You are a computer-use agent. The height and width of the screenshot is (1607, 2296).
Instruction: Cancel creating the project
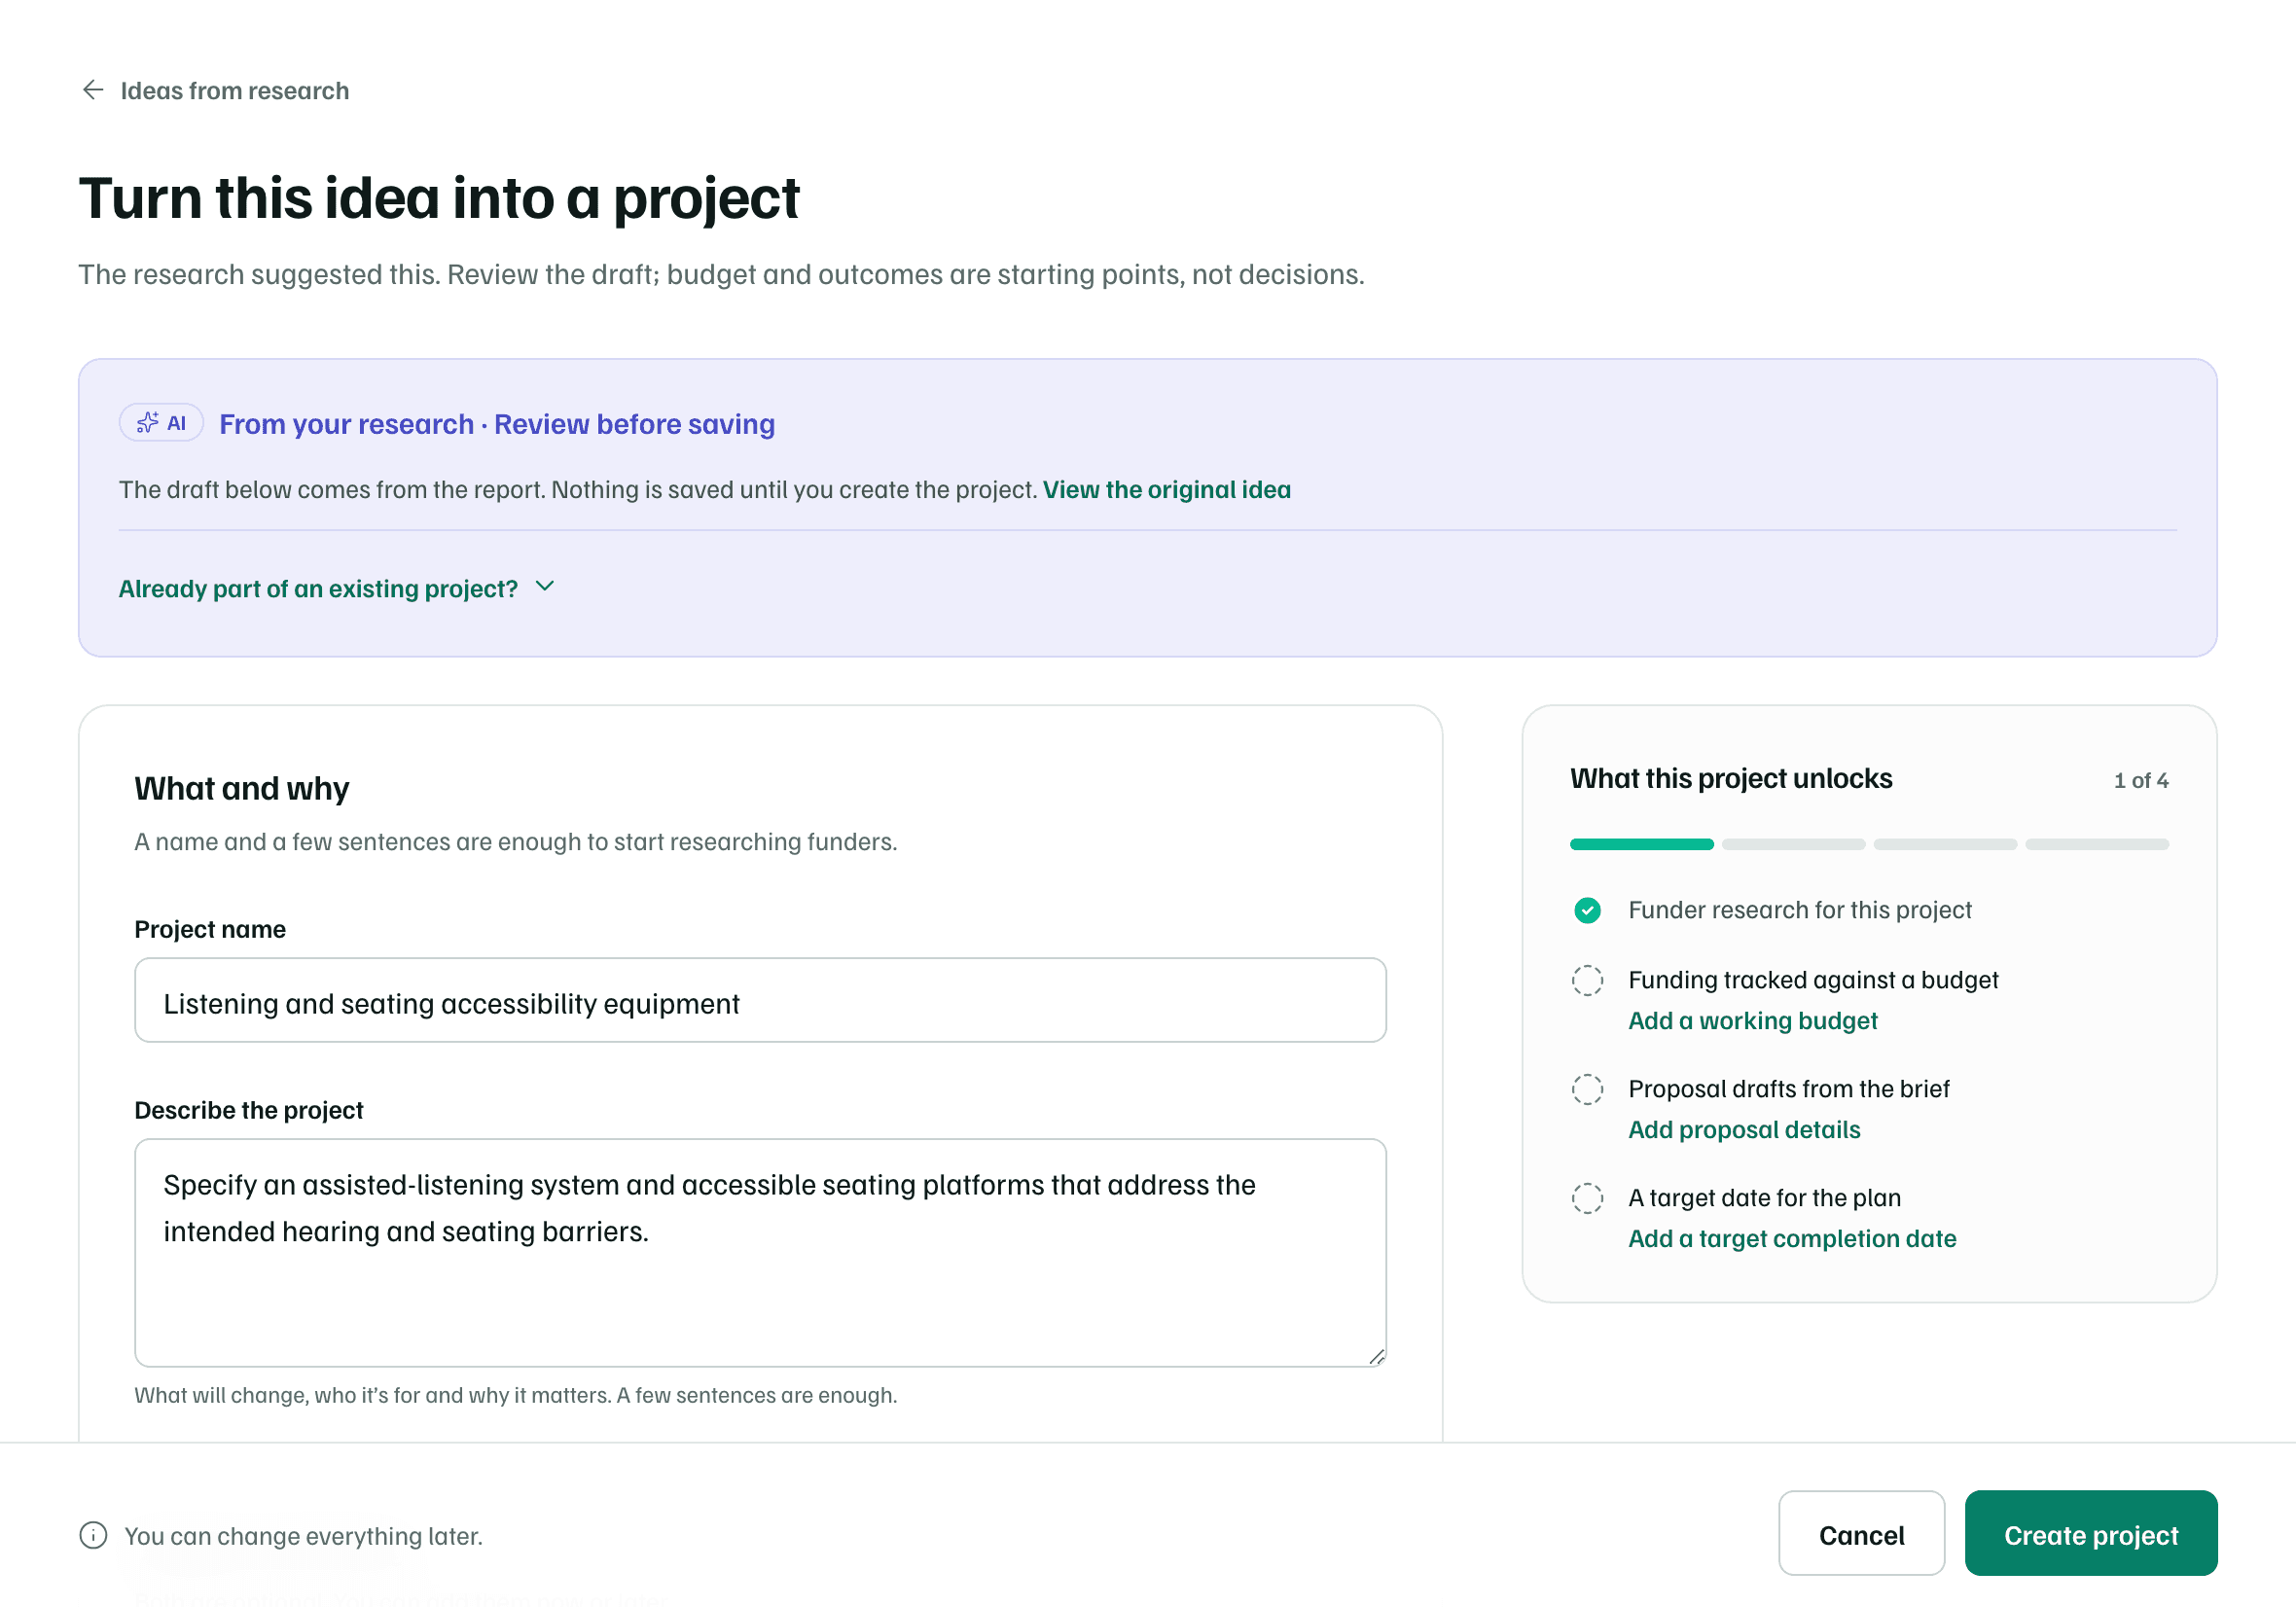point(1861,1533)
